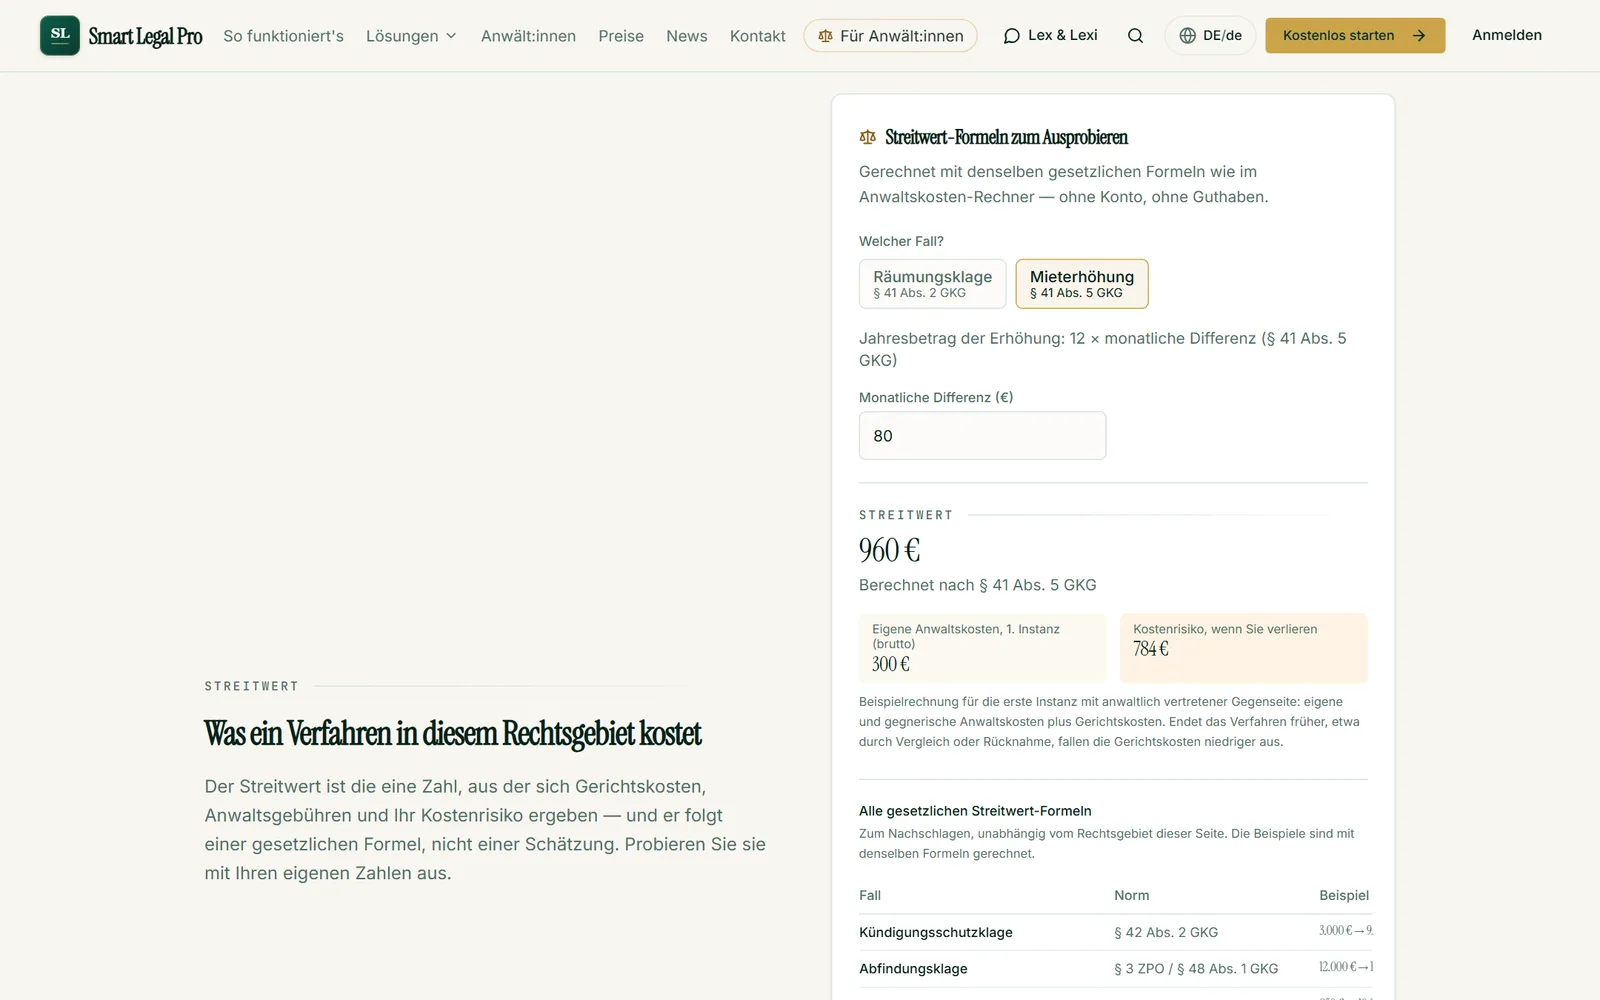This screenshot has width=1600, height=1000.
Task: Click heading Was ein Verfahren in diesem Rechtsgebiet kostet
Action: 453,734
